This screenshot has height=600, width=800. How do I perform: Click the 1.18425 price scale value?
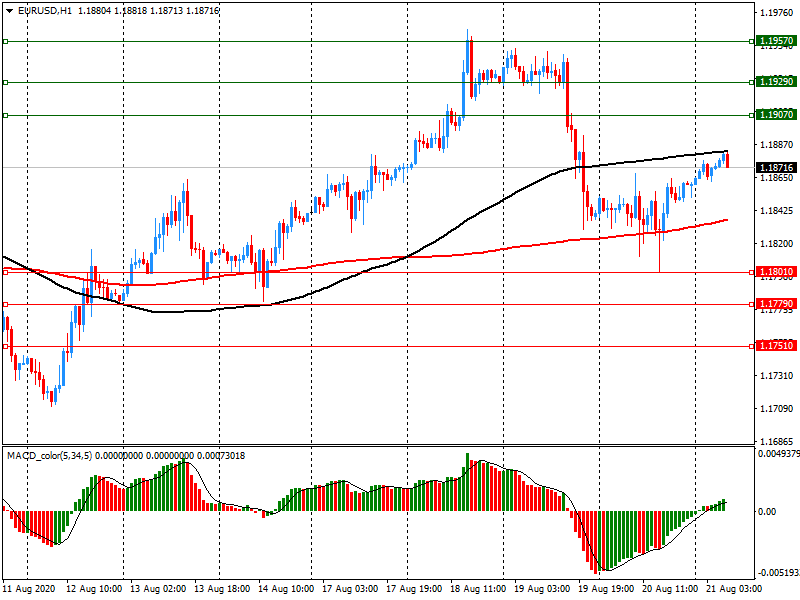pos(777,211)
